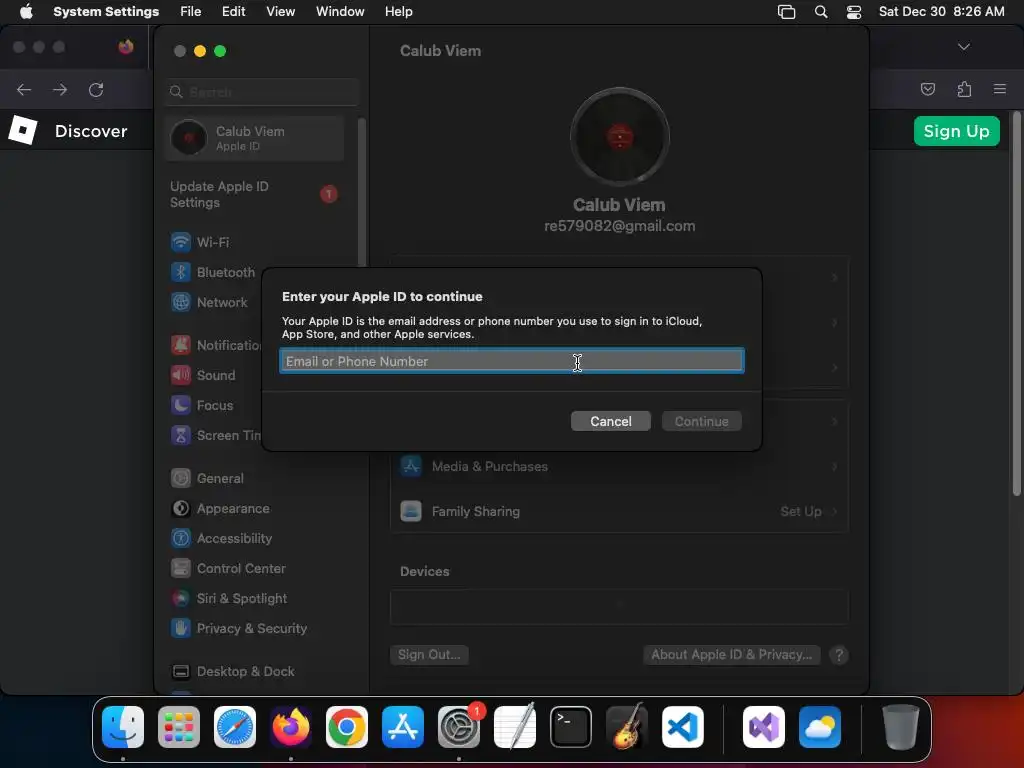The width and height of the screenshot is (1024, 768).
Task: Open Firefox from the Dock
Action: tap(291, 727)
